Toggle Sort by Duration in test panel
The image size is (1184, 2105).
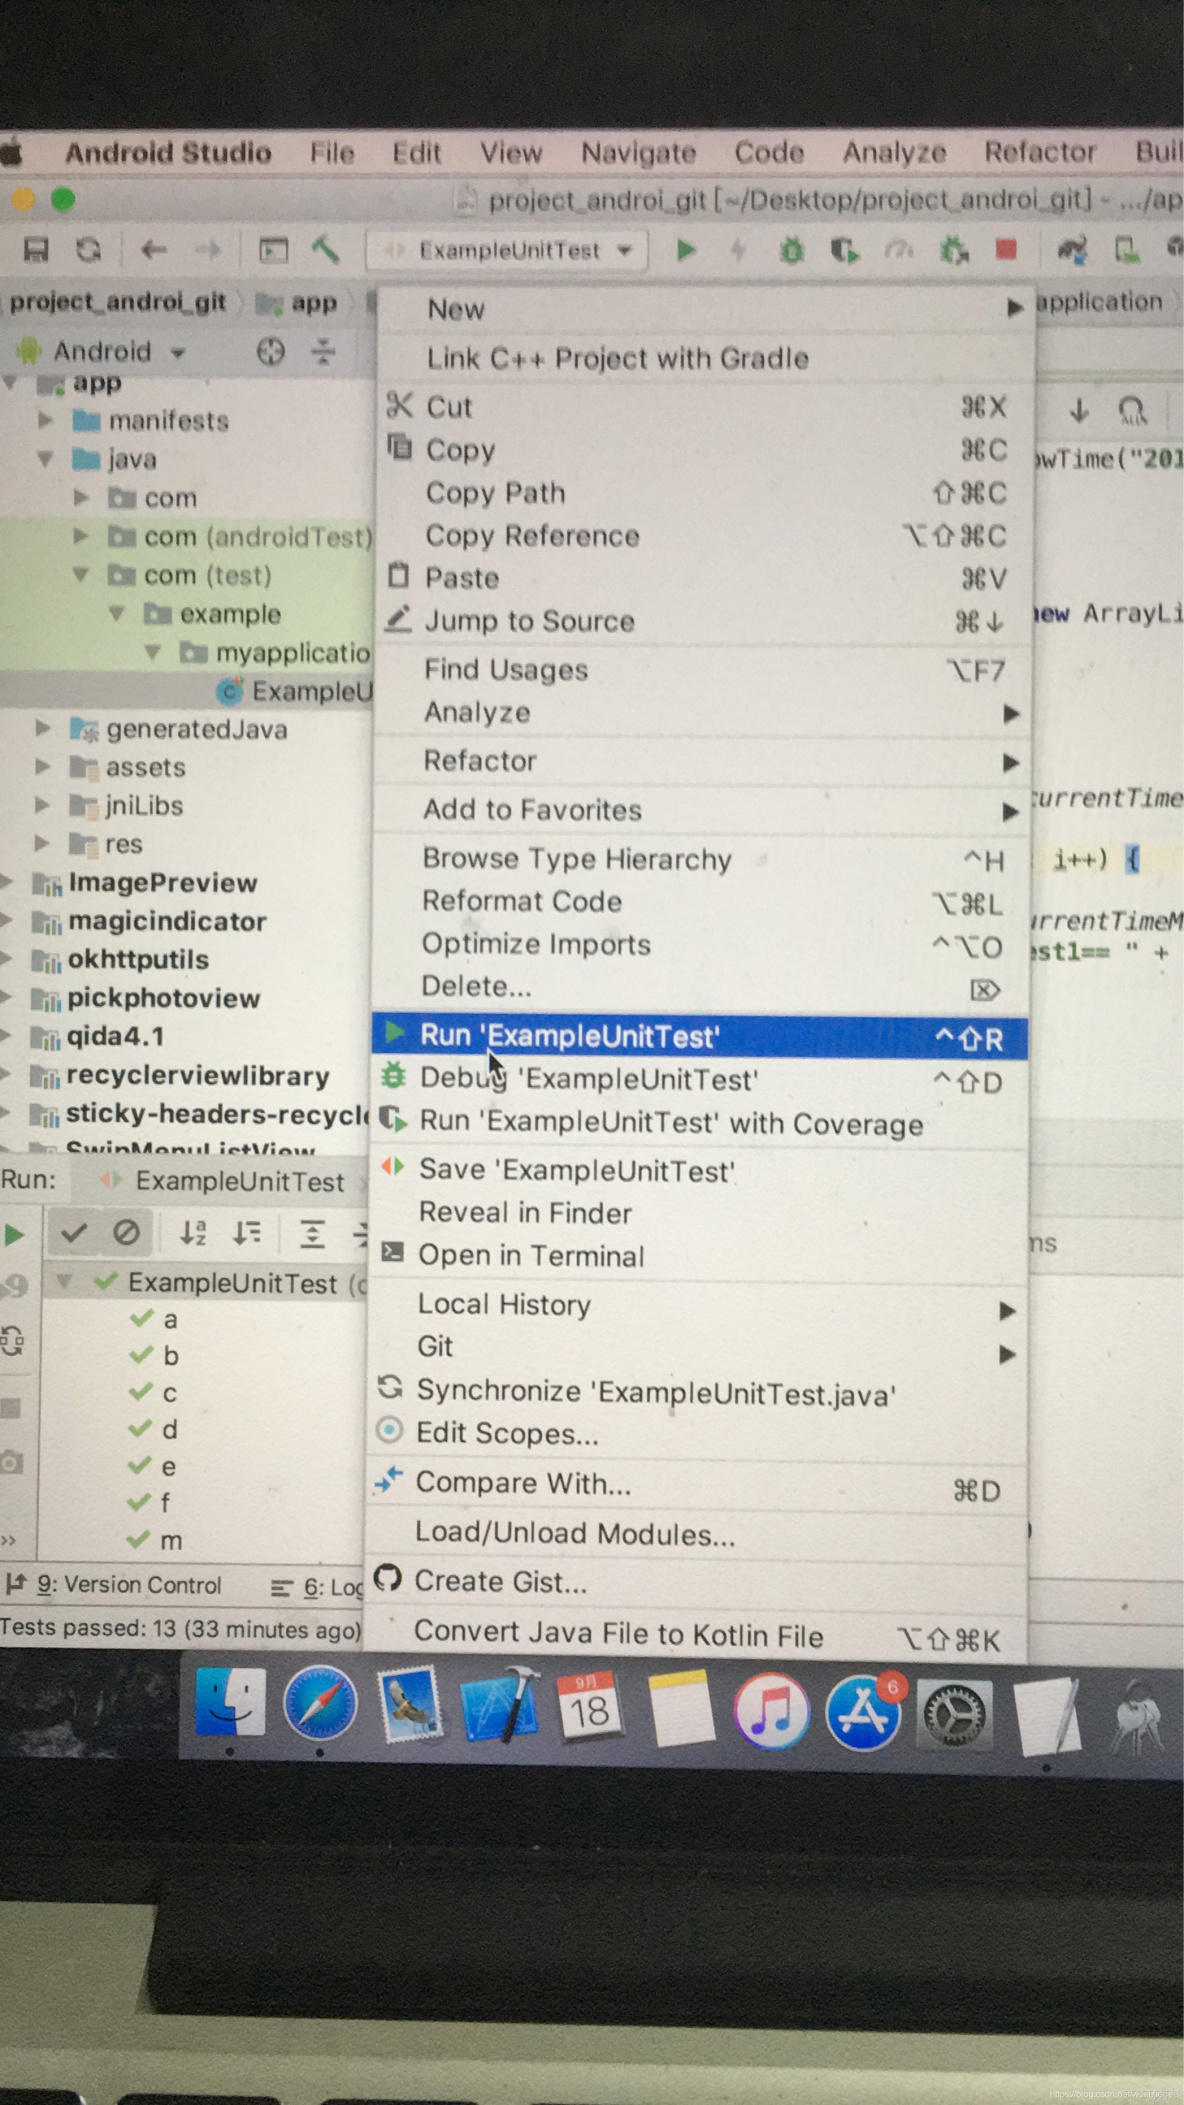tap(247, 1233)
